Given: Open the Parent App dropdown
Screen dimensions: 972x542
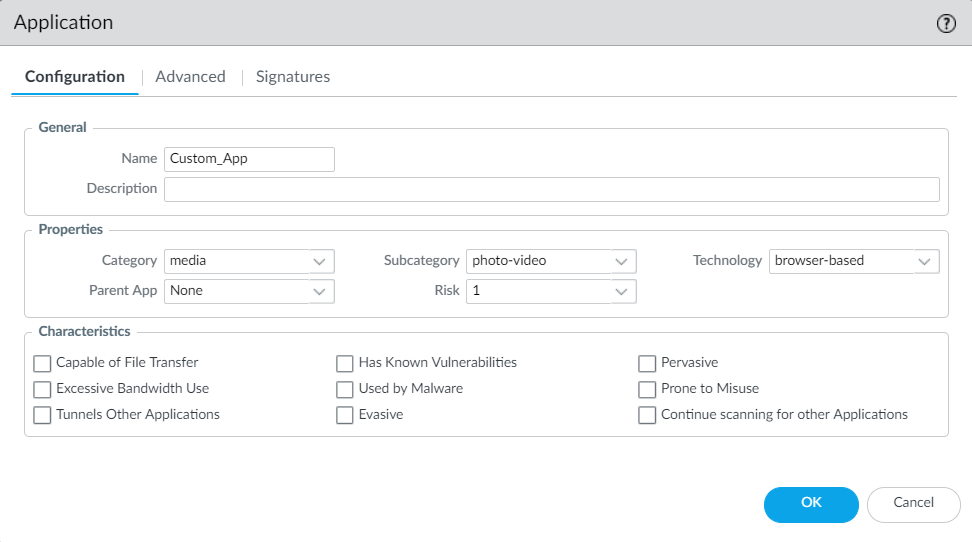Looking at the screenshot, I should (249, 291).
